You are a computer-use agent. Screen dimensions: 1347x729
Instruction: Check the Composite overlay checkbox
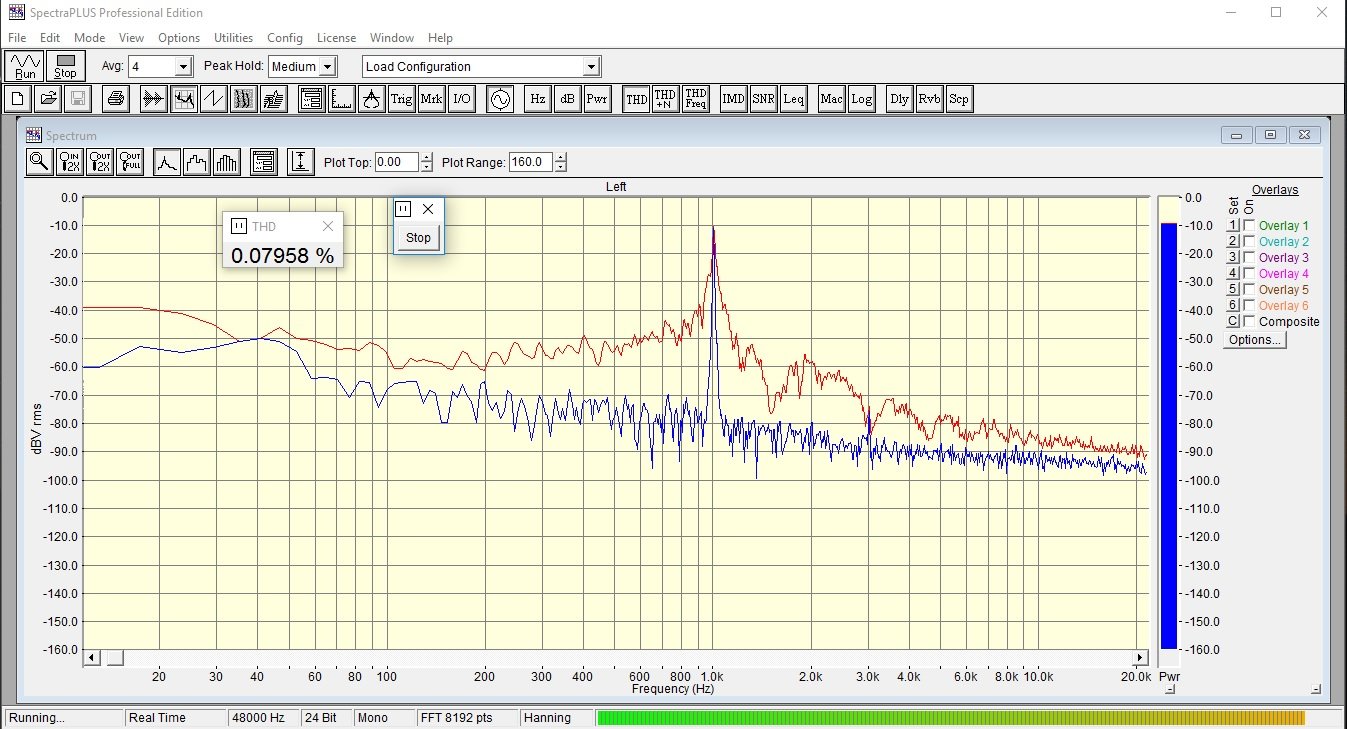(x=1249, y=322)
